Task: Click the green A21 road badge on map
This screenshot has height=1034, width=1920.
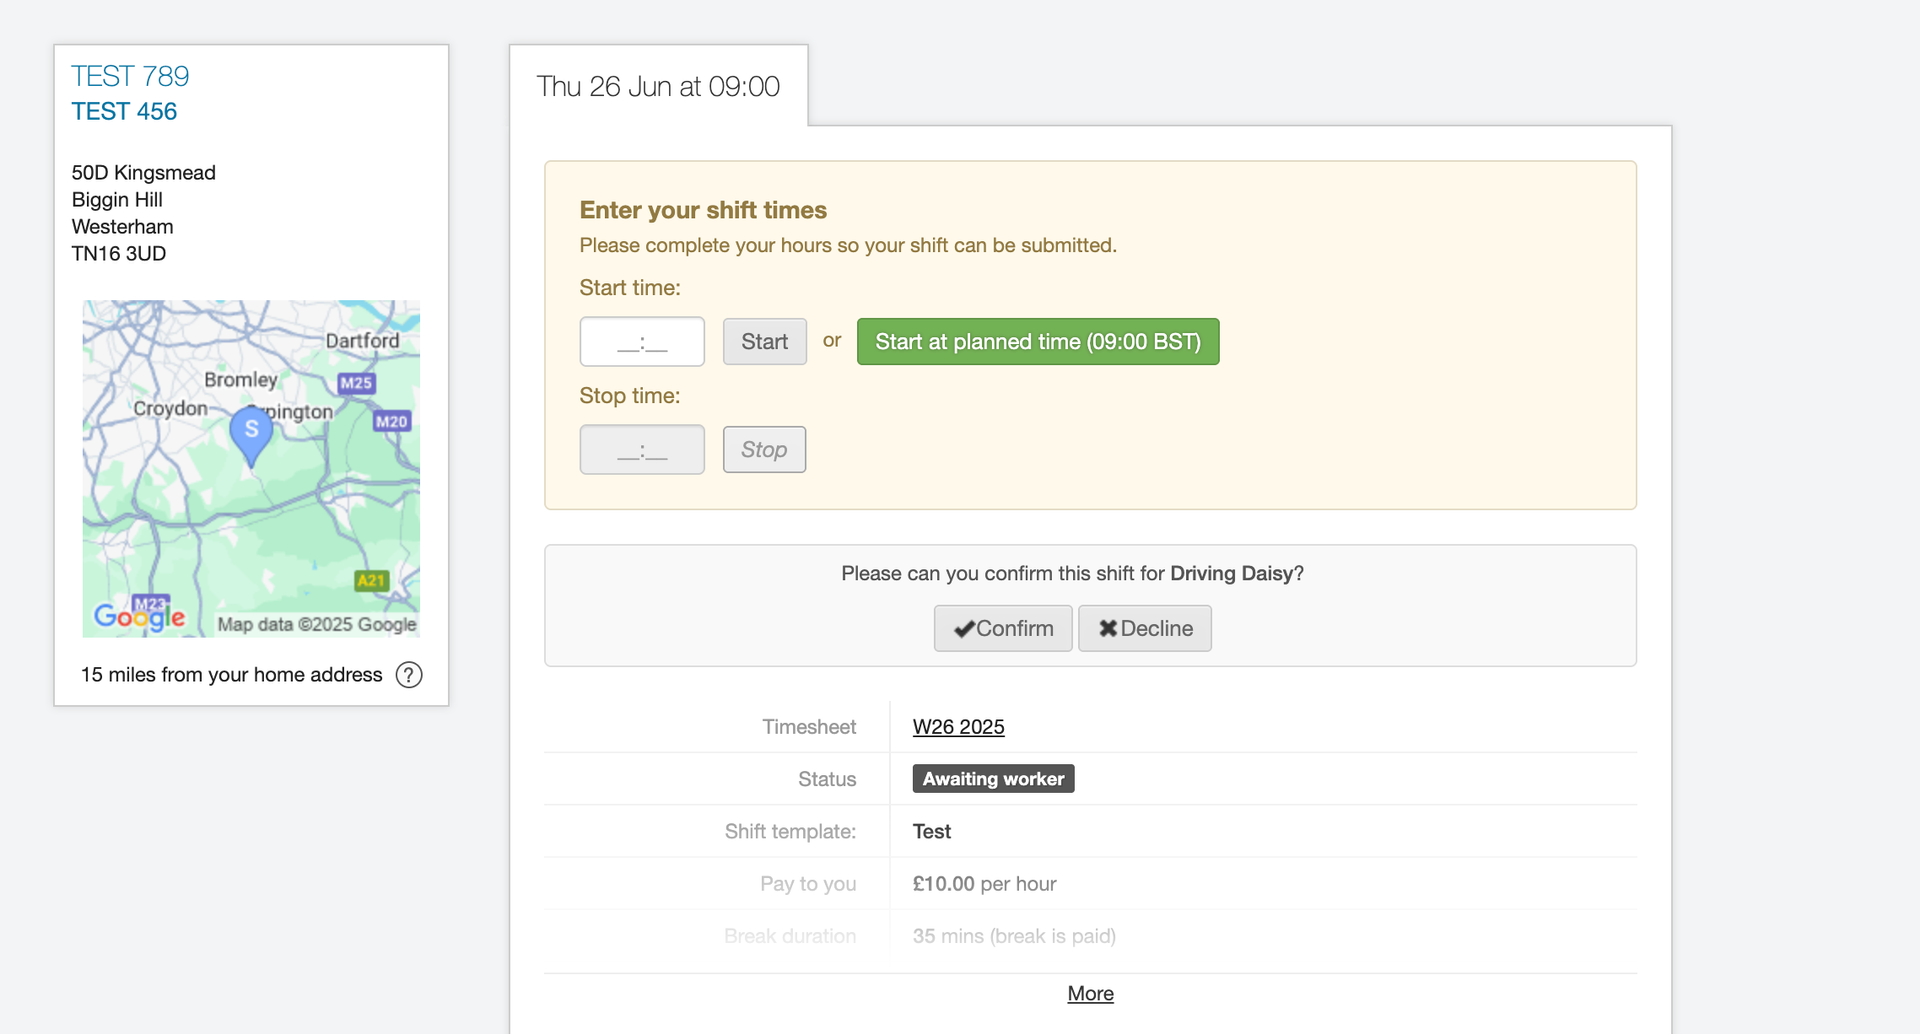Action: [371, 580]
